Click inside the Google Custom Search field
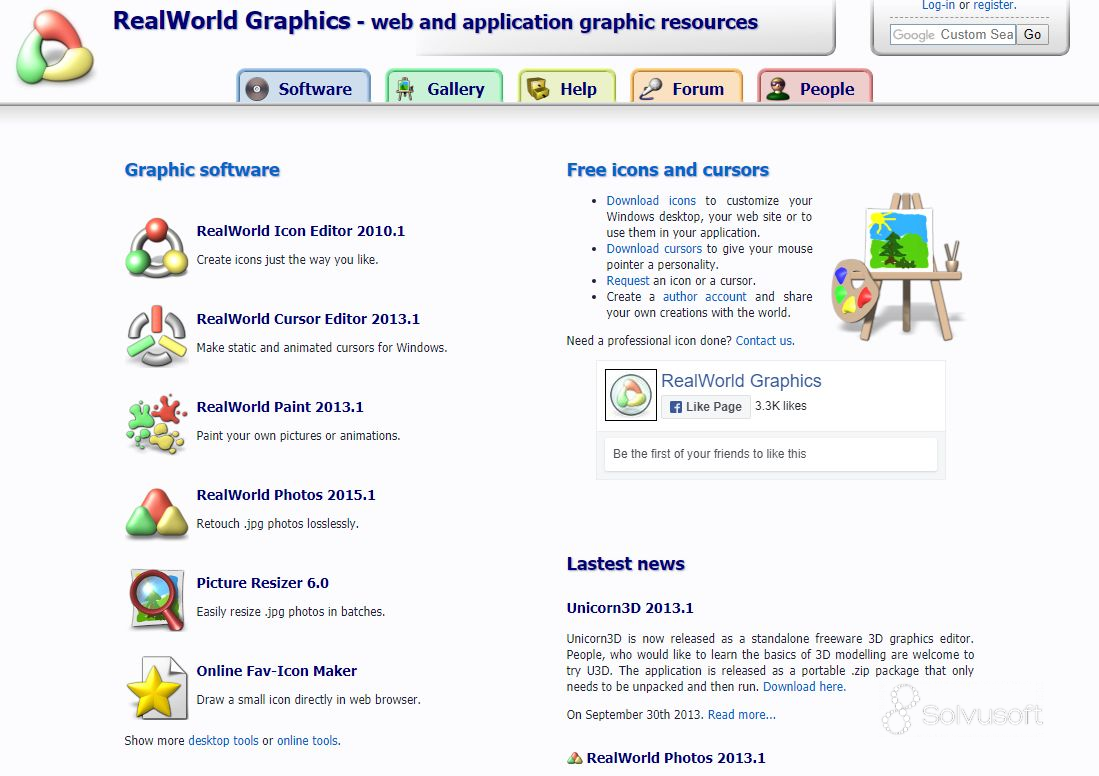 [950, 34]
